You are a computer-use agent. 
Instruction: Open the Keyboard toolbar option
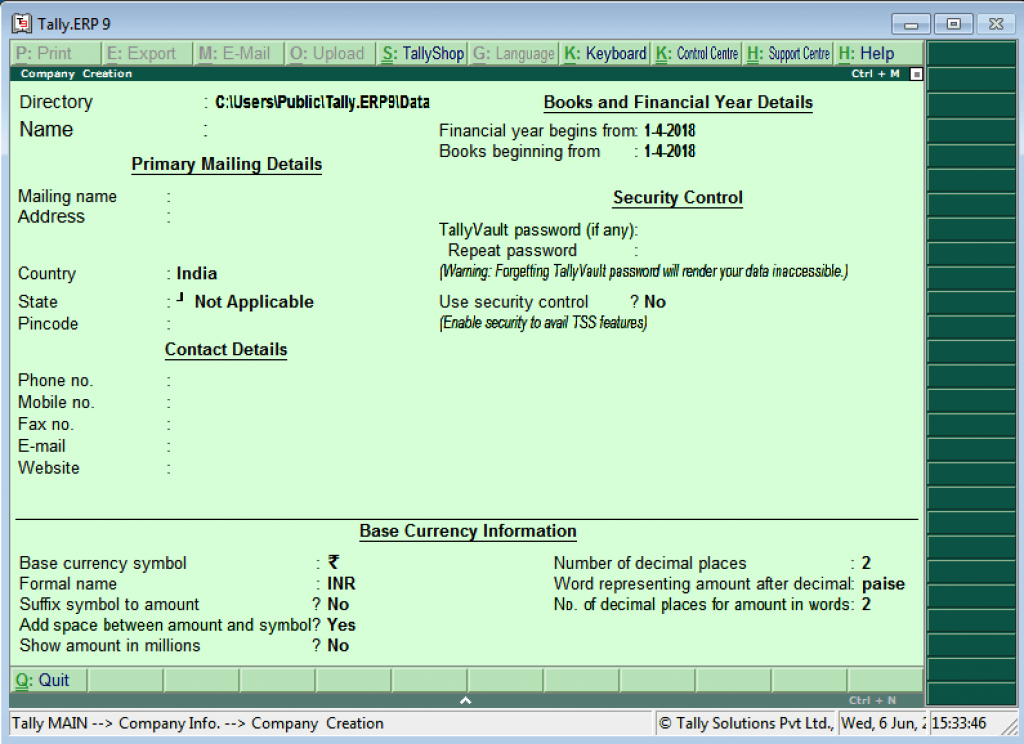click(605, 54)
